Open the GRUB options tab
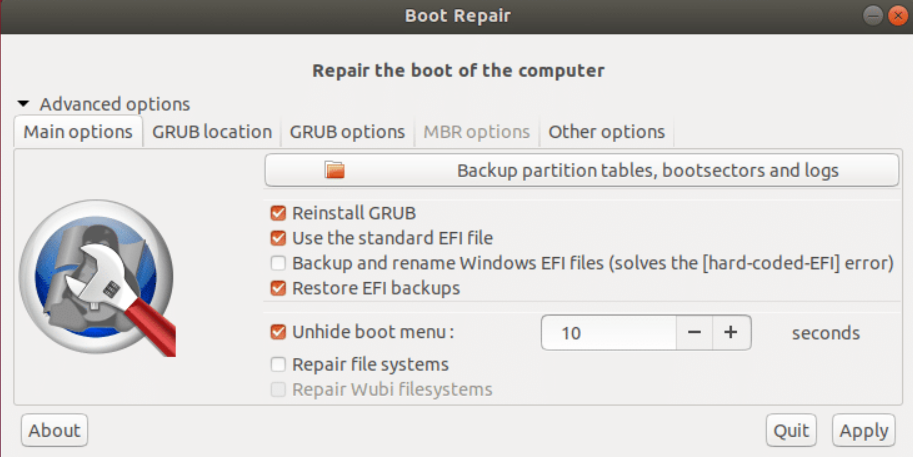Viewport: 913px width, 457px height. click(348, 132)
